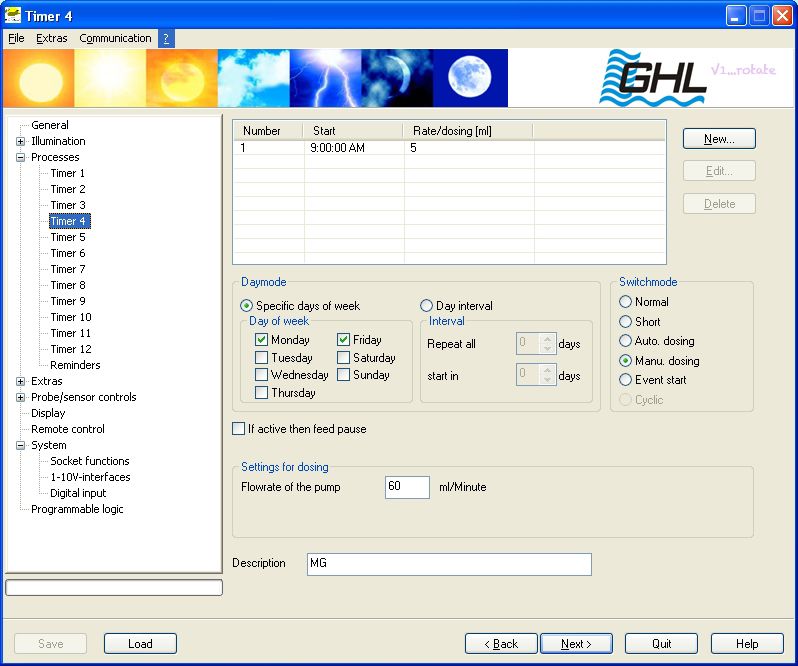Enable the Tuesday checkbox

262,358
